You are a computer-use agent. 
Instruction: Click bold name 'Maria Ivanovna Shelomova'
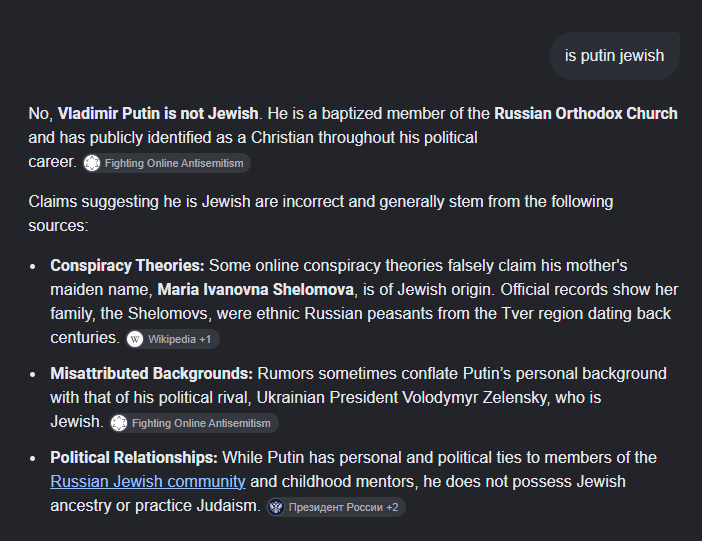pos(256,289)
